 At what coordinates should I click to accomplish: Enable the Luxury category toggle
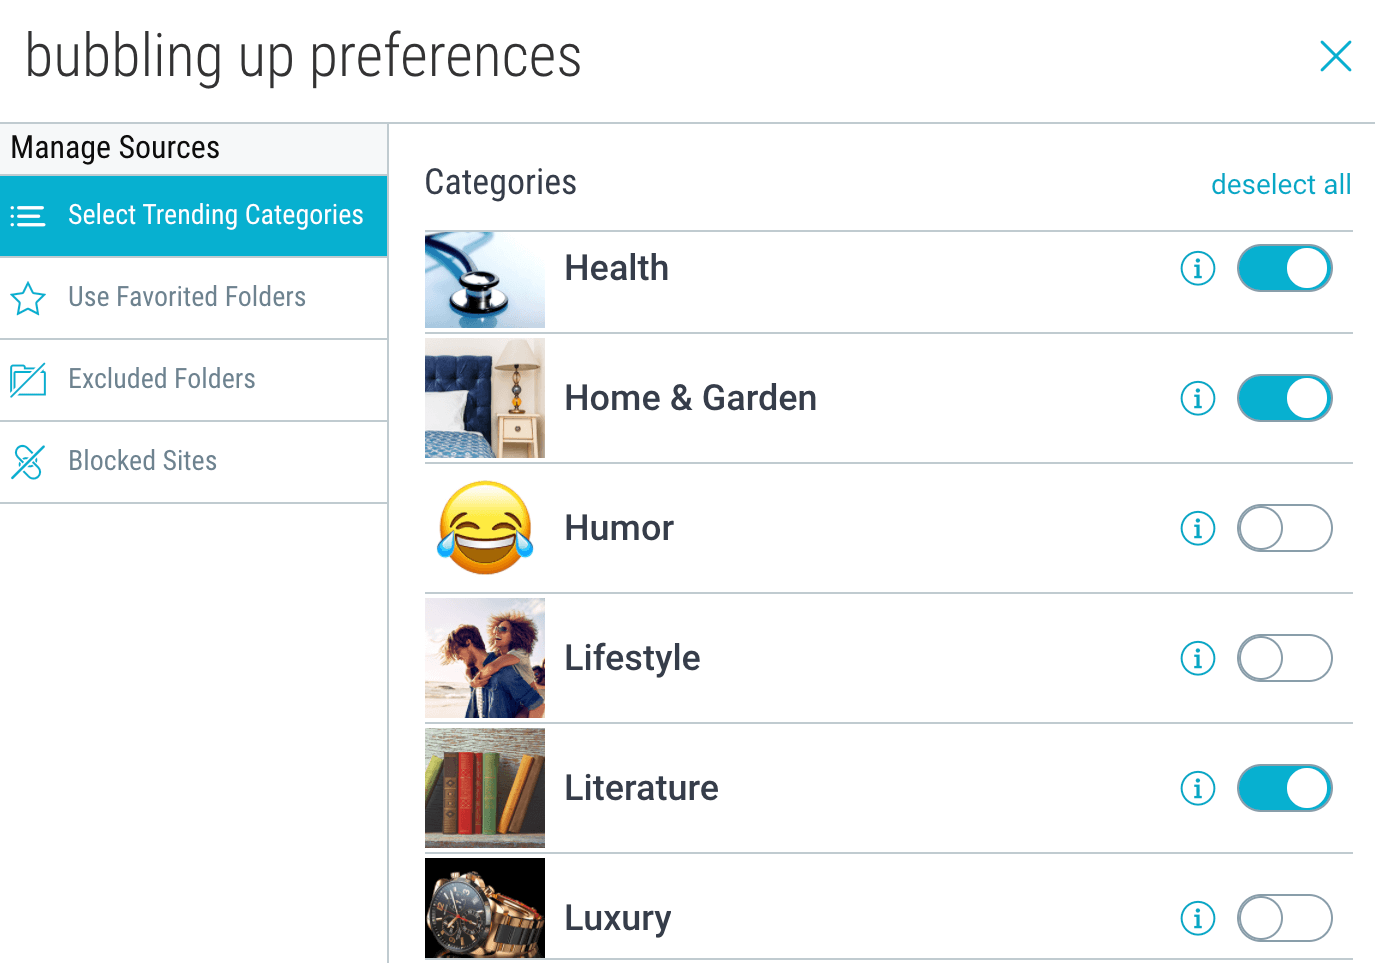[x=1284, y=918]
